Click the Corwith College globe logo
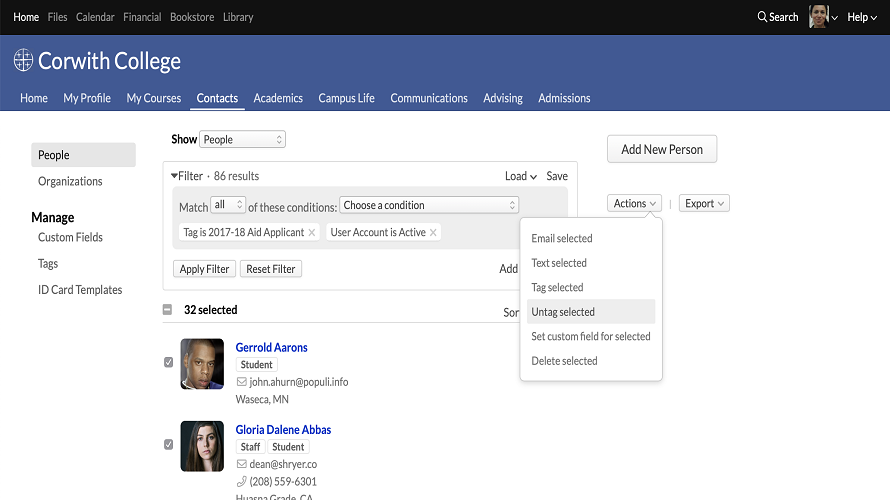This screenshot has width=890, height=500. (x=24, y=61)
